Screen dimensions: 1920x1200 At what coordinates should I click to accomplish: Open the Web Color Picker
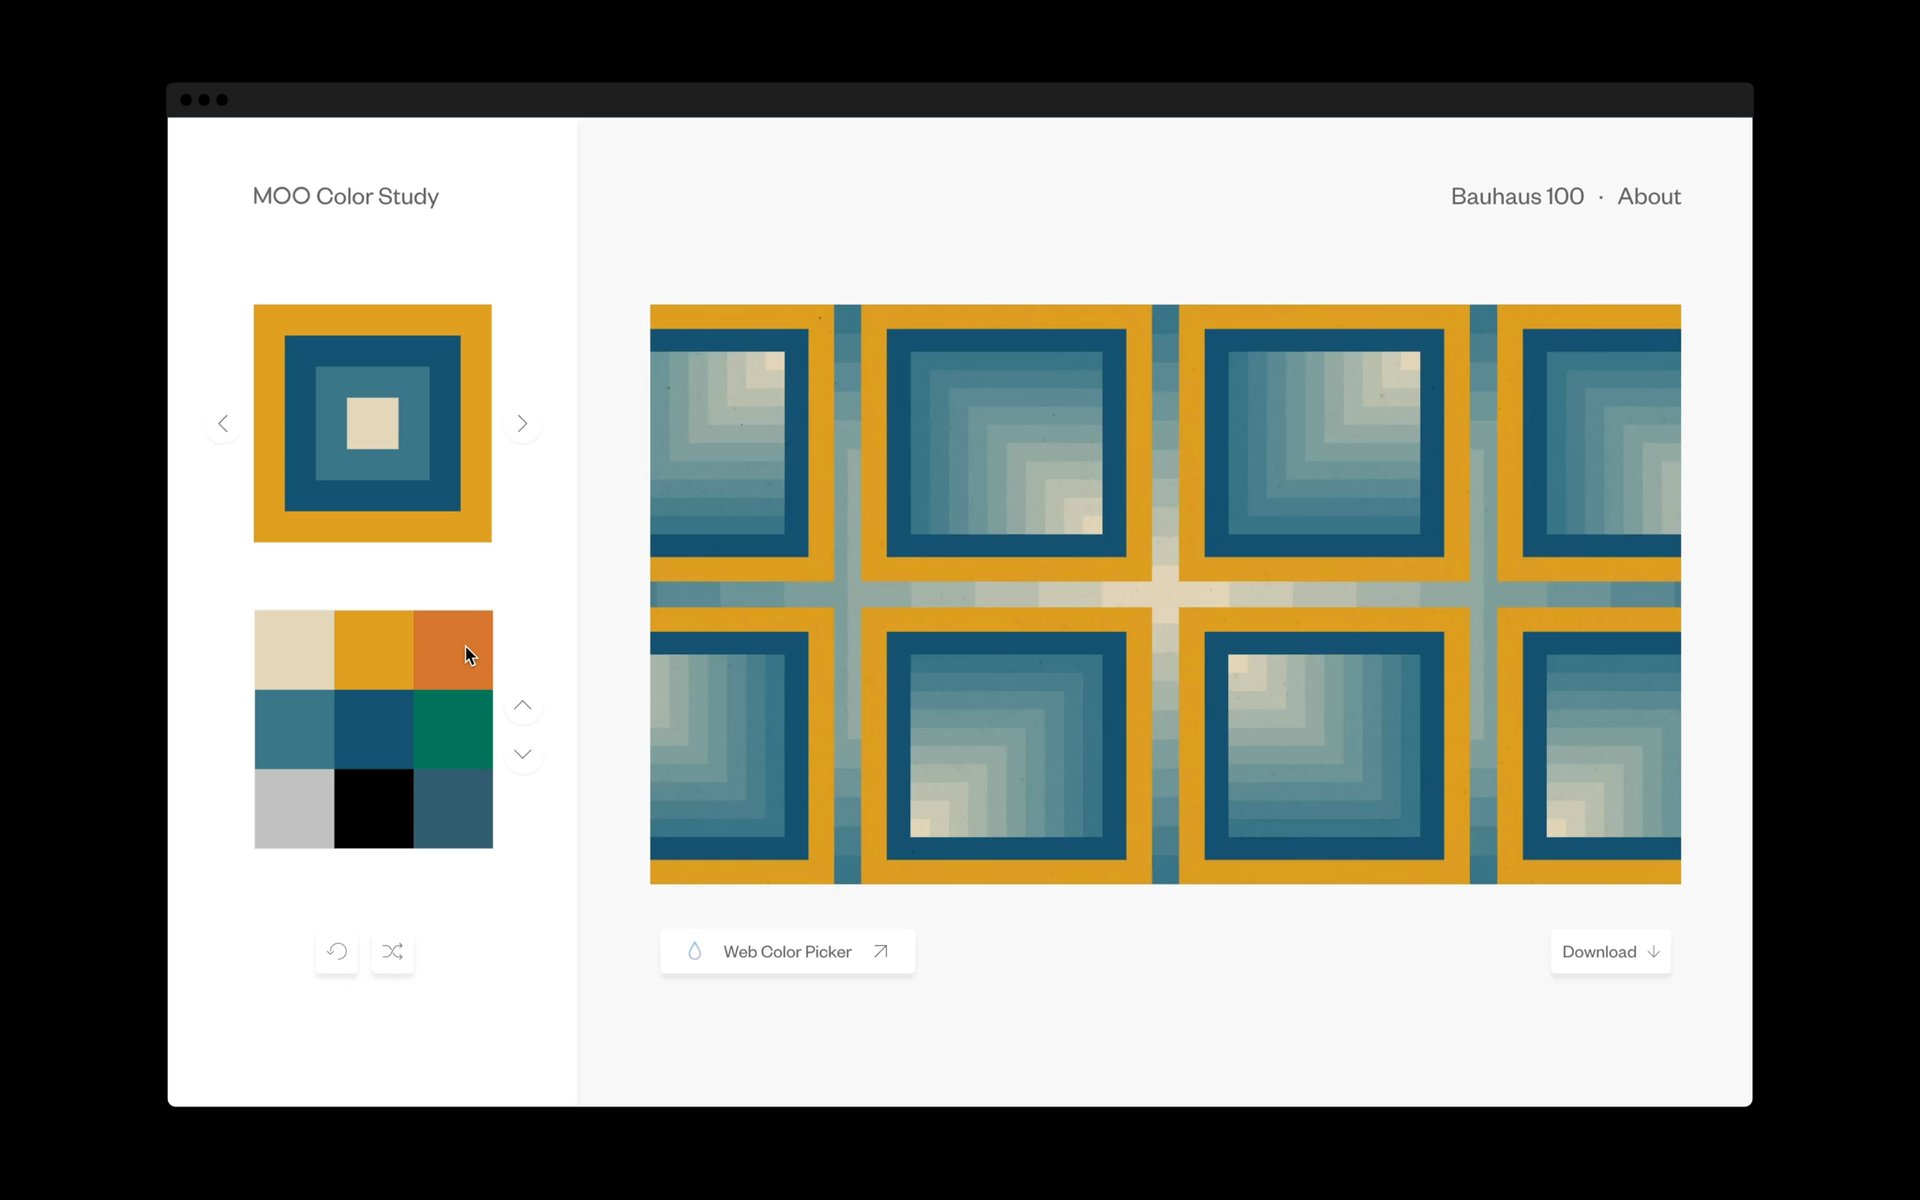tap(787, 952)
